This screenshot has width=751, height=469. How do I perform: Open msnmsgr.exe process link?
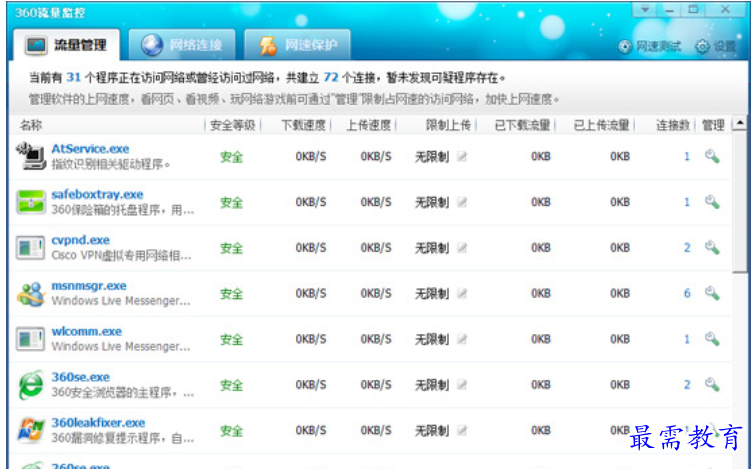[89, 286]
